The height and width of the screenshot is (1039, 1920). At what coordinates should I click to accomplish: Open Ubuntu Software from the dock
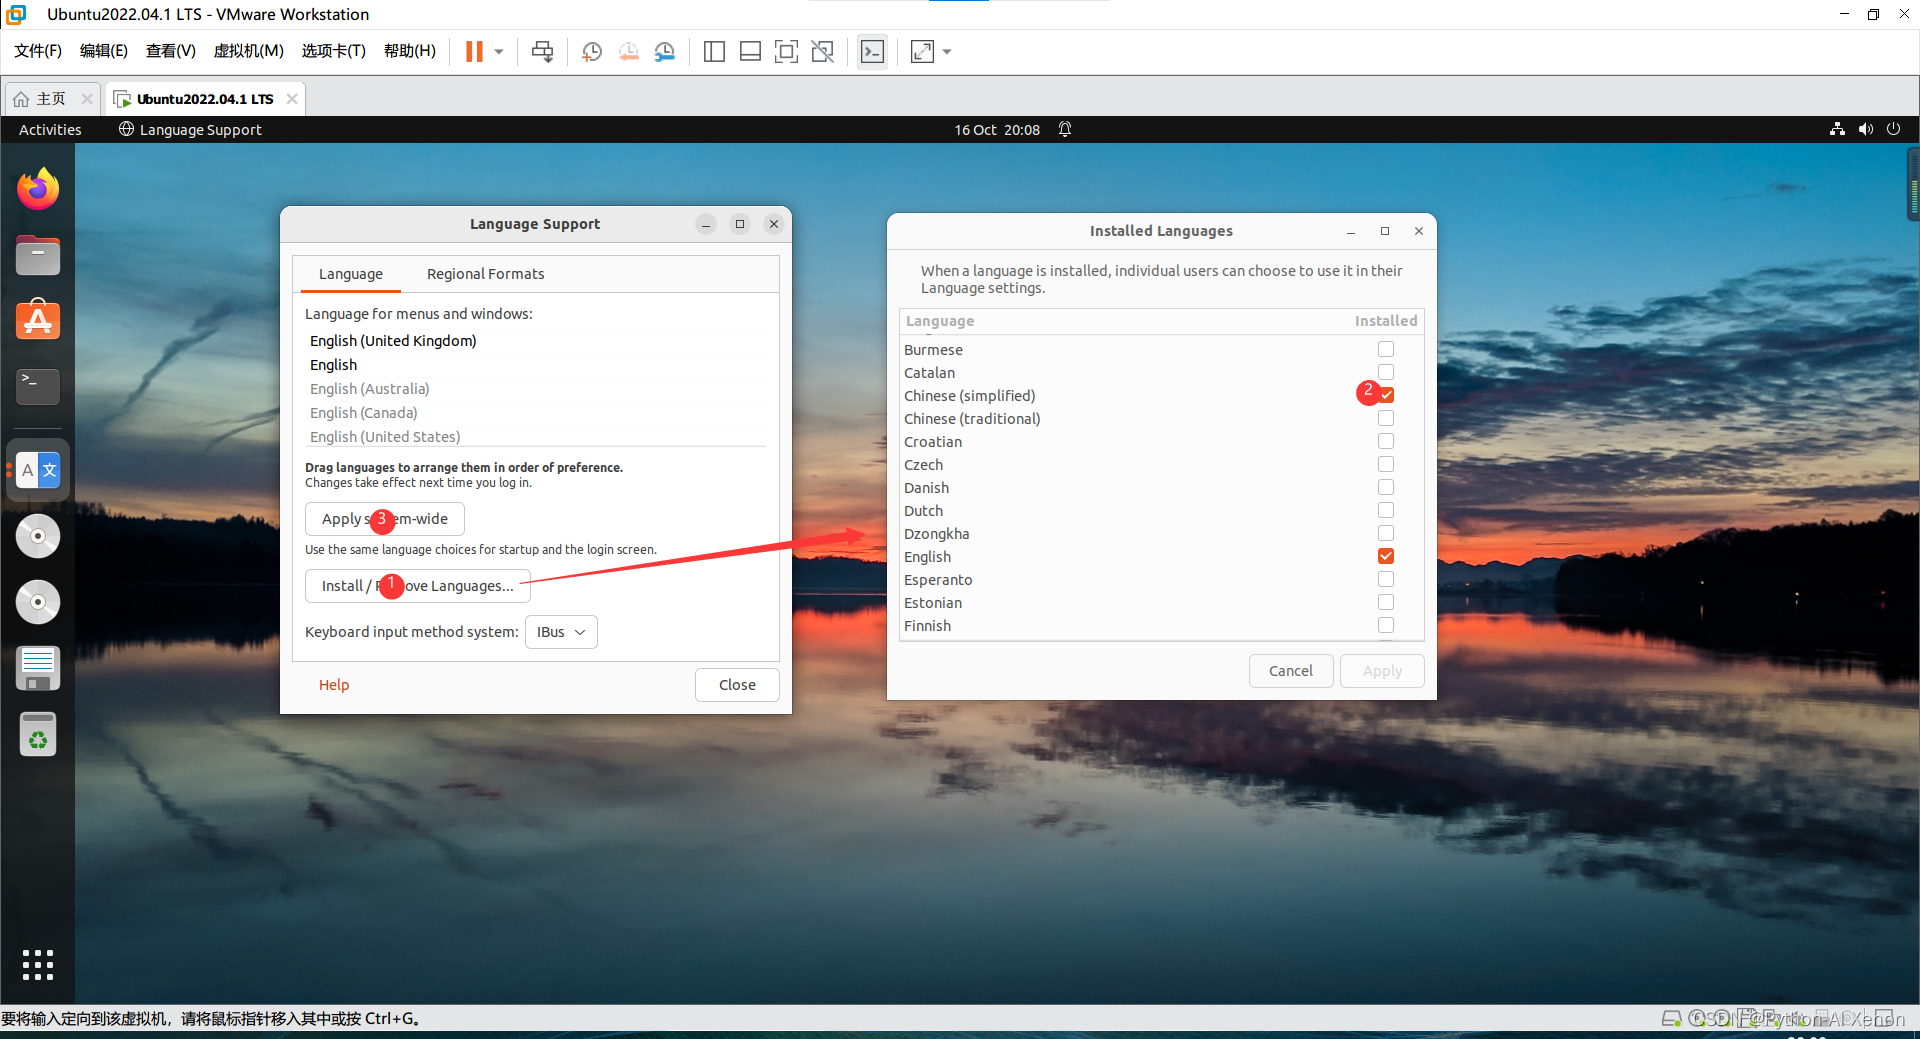pos(38,321)
